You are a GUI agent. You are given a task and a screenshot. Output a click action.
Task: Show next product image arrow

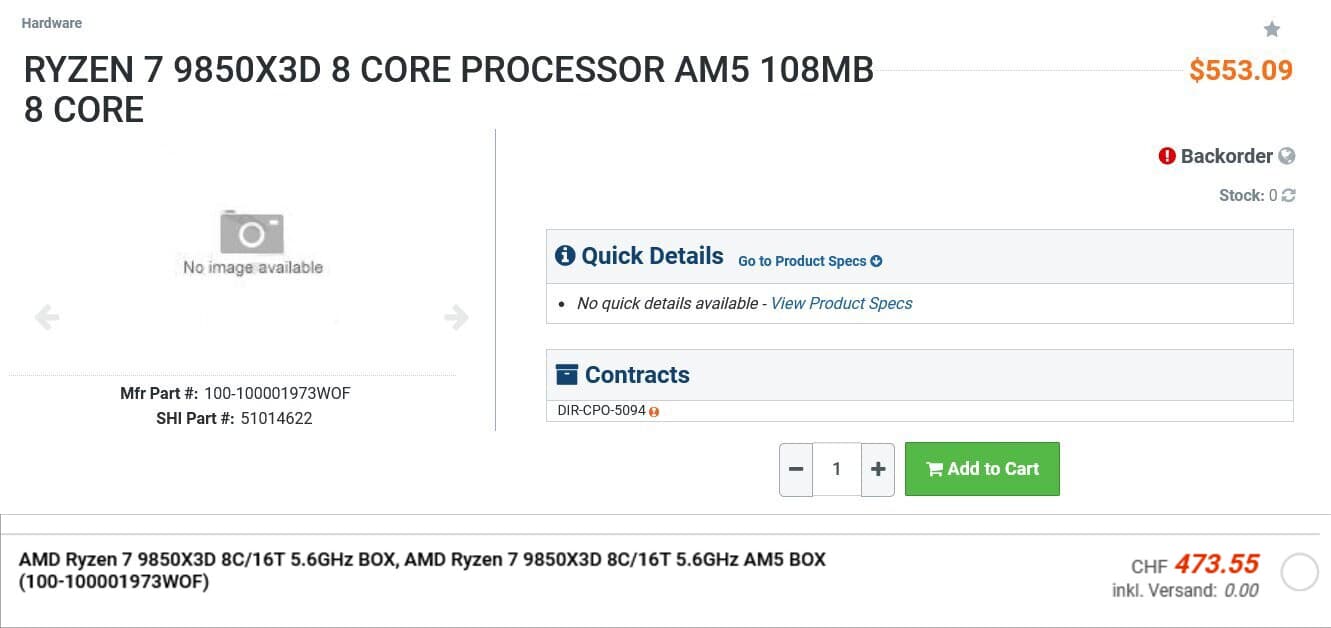(456, 318)
